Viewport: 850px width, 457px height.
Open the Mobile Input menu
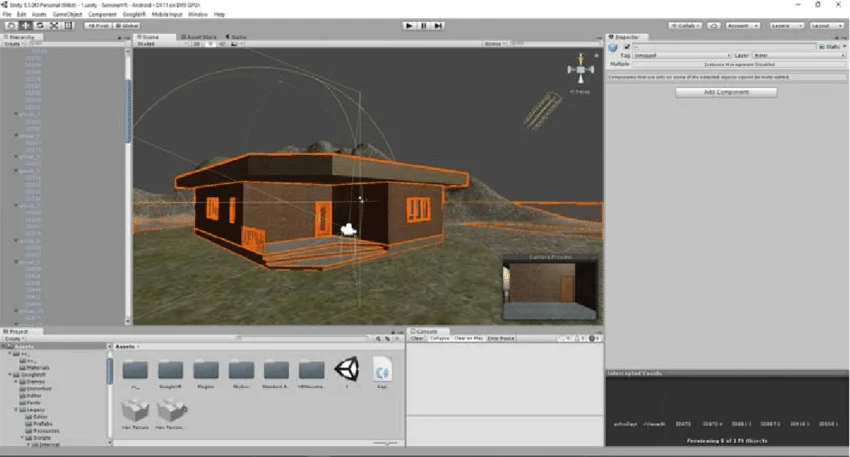click(x=167, y=14)
